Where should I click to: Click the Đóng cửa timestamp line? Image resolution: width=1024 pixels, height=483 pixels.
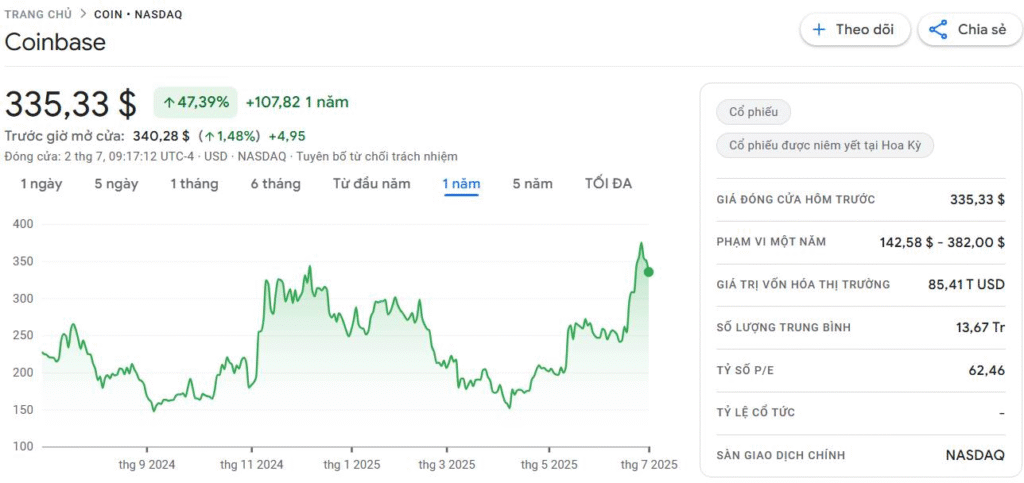[231, 157]
